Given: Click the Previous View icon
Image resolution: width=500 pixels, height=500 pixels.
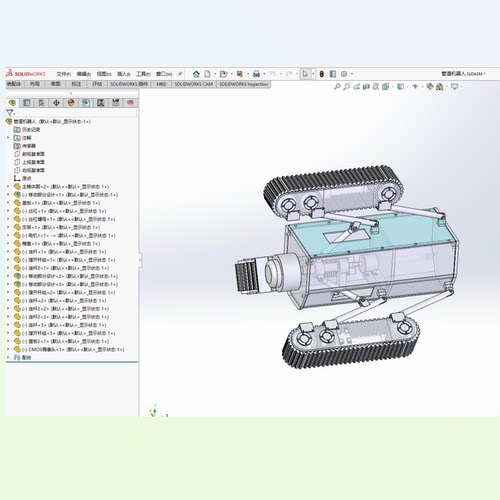Looking at the screenshot, I should click(357, 87).
